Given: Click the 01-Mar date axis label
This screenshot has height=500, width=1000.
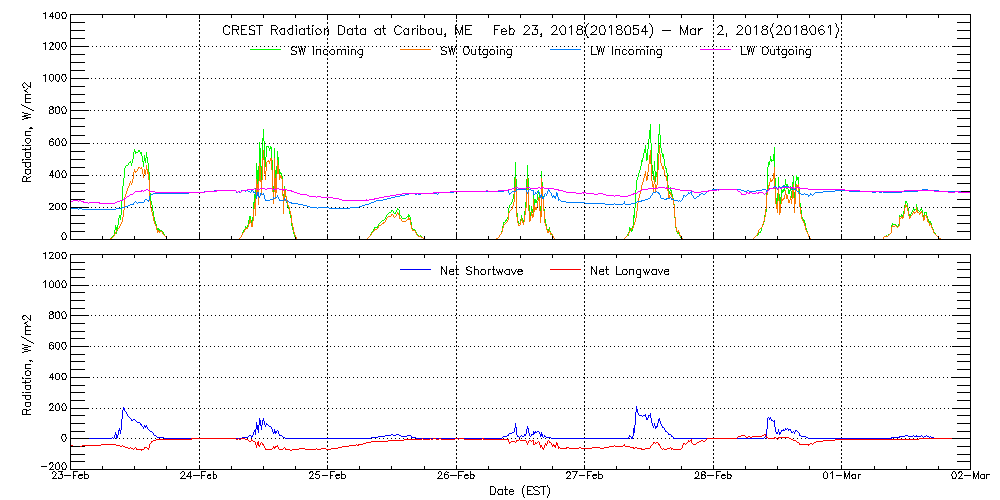Looking at the screenshot, I should coord(841,476).
